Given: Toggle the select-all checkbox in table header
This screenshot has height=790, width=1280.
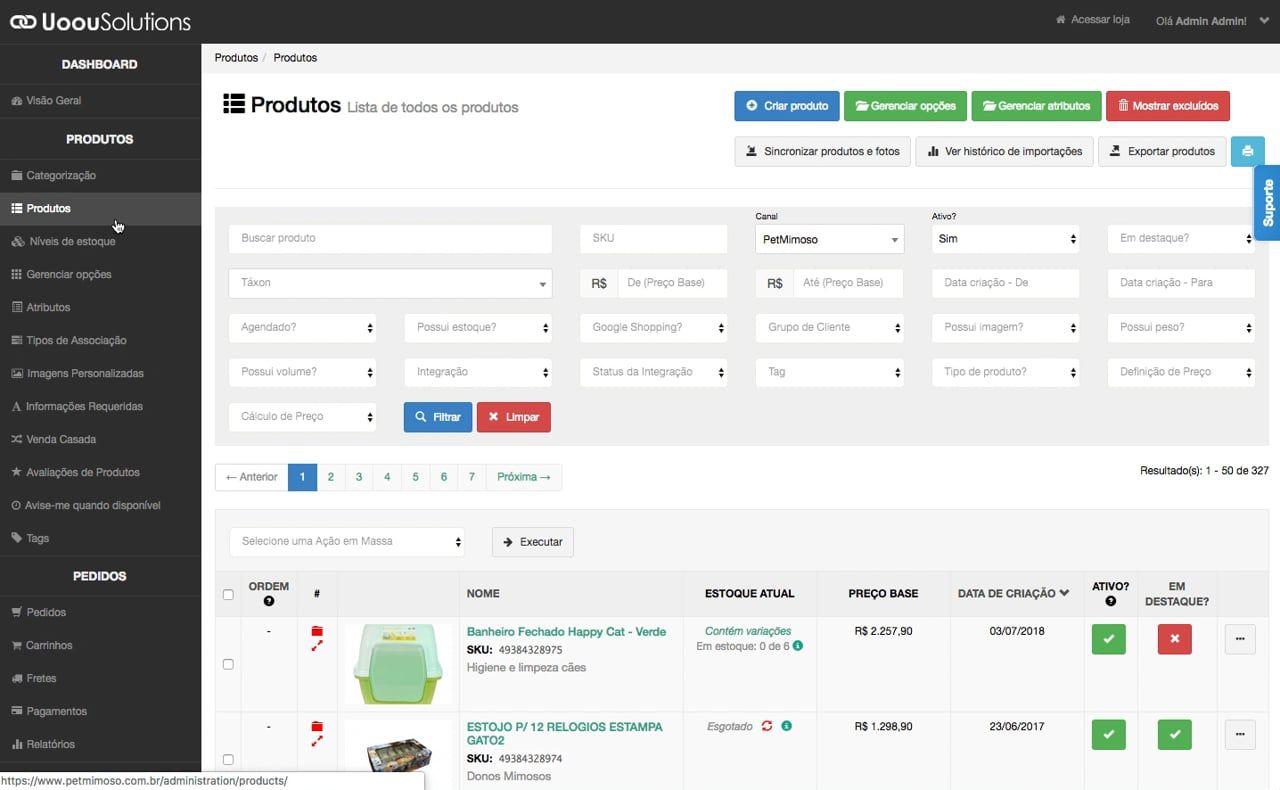Looking at the screenshot, I should [x=228, y=595].
